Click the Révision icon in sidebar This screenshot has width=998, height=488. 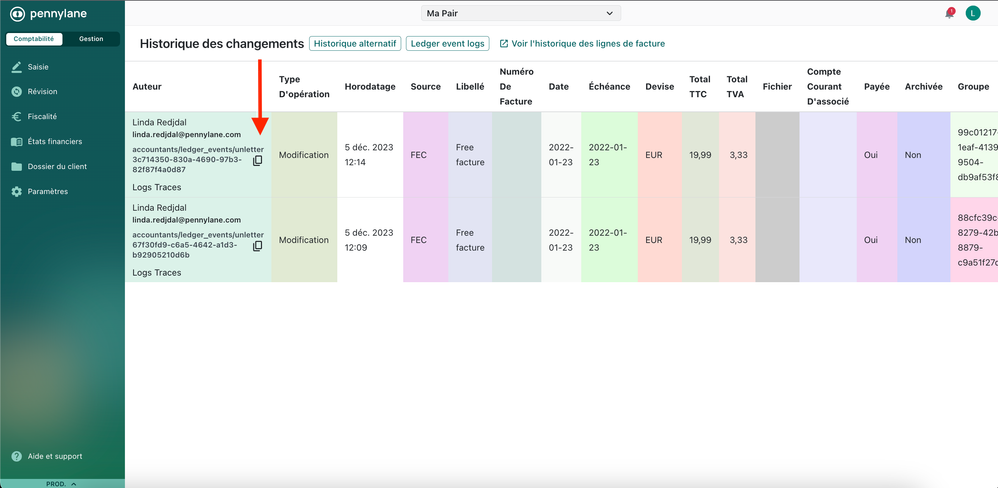(x=17, y=92)
